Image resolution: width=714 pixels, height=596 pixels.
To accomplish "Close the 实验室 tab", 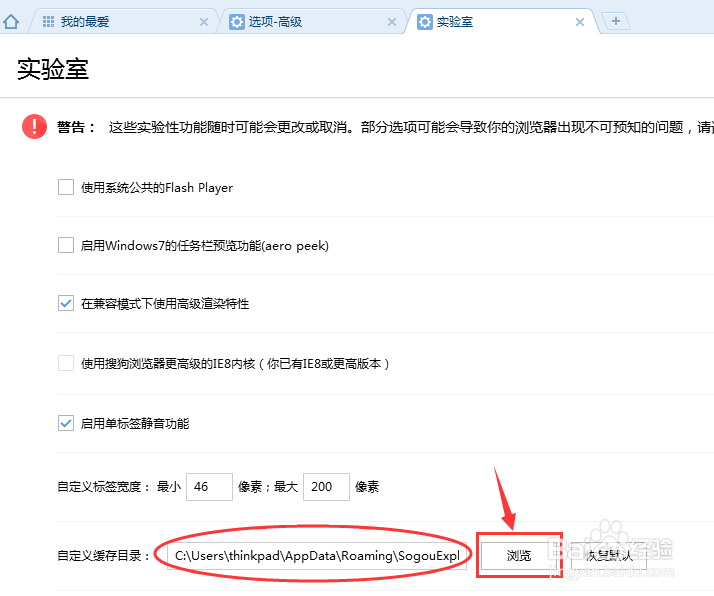I will 580,22.
